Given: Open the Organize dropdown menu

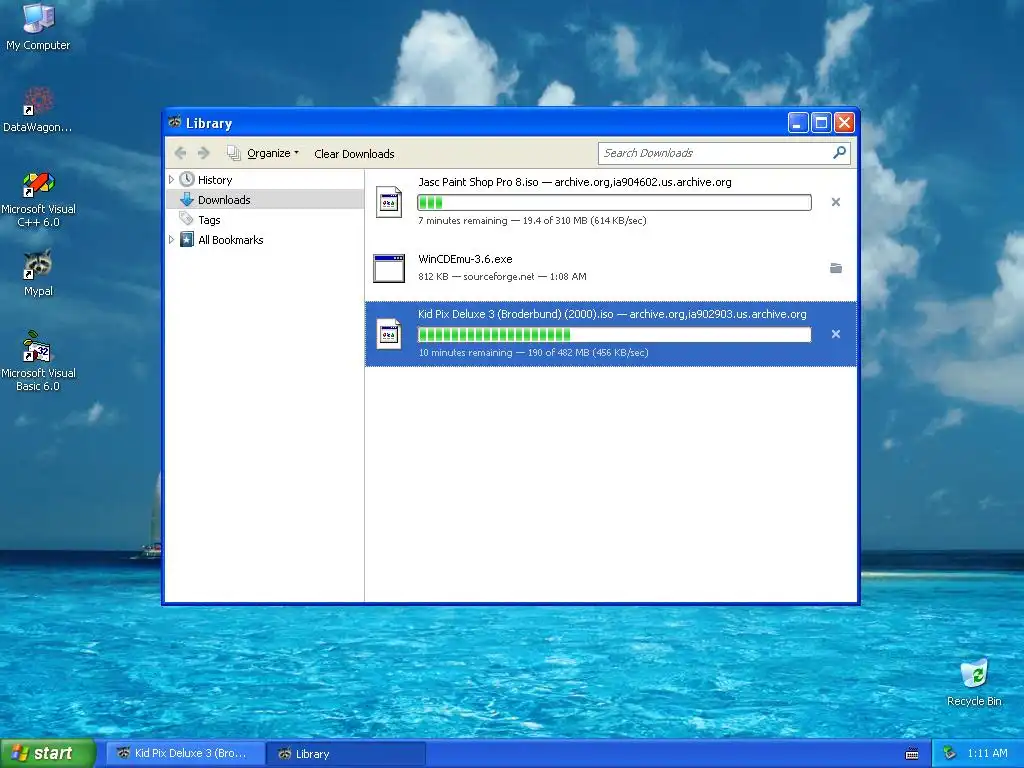Looking at the screenshot, I should point(263,153).
